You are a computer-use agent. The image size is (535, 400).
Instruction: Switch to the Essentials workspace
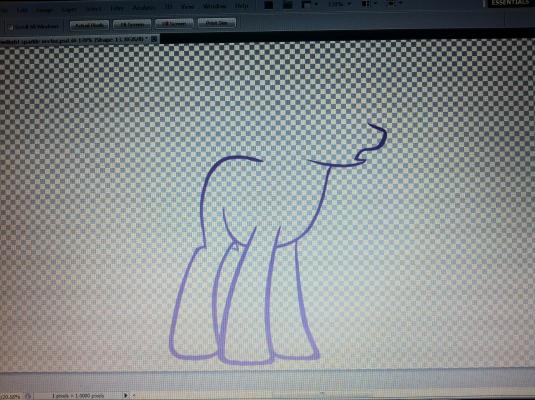pyautogui.click(x=512, y=3)
